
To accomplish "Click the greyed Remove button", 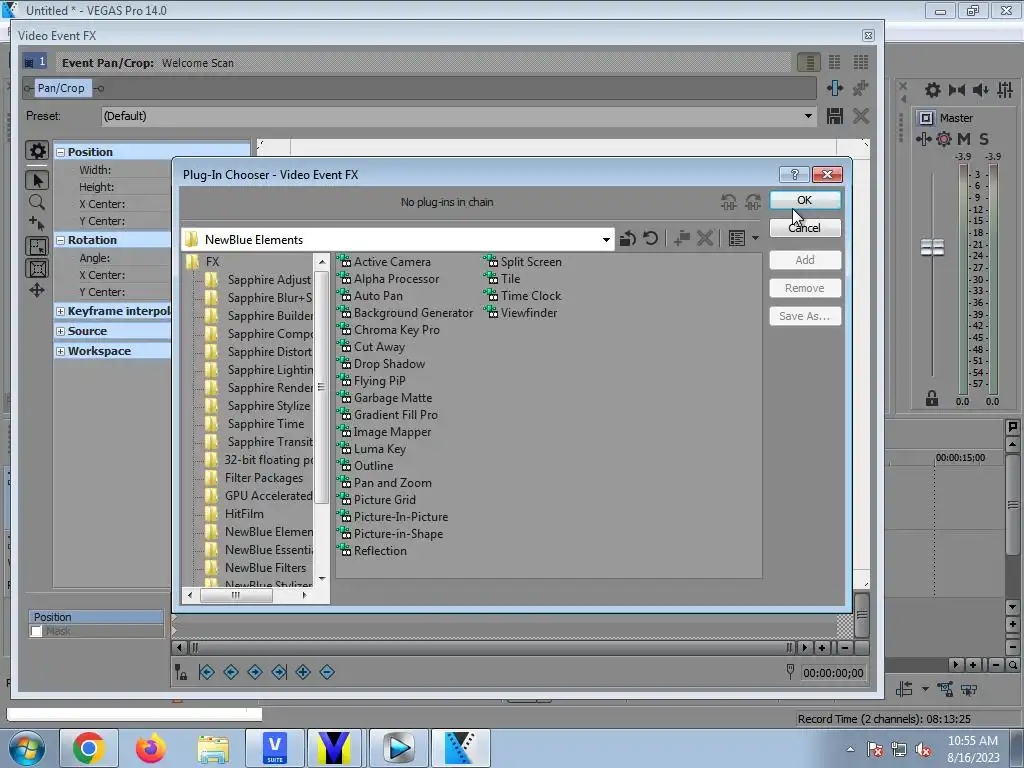I will 805,288.
